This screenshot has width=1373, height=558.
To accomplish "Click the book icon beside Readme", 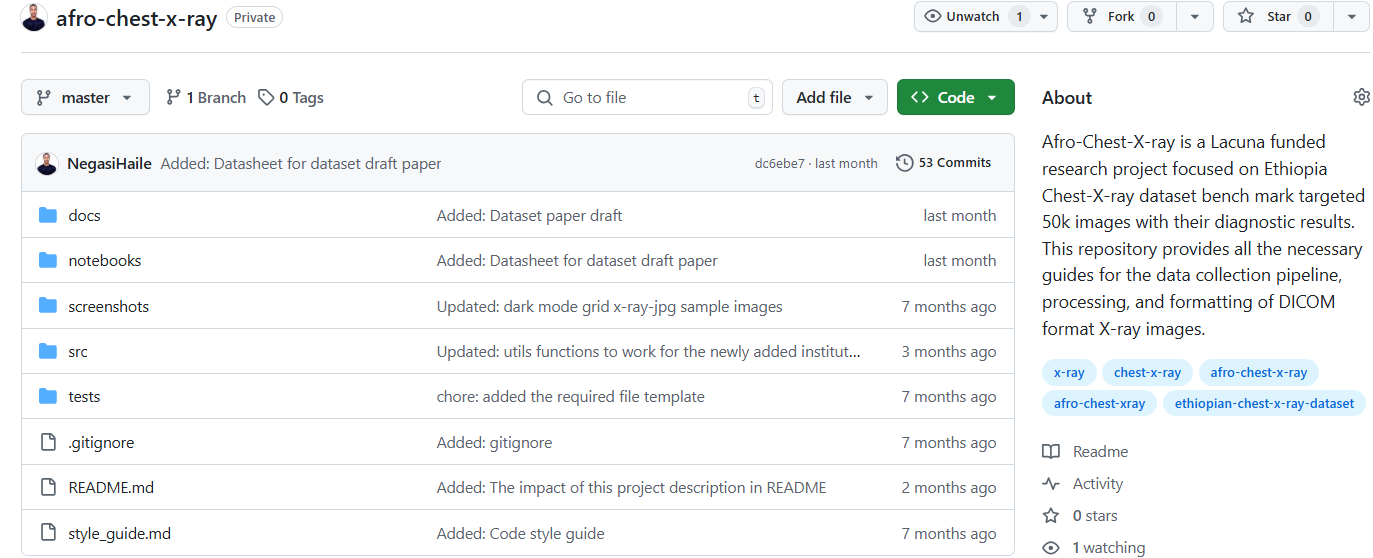I will pyautogui.click(x=1050, y=452).
